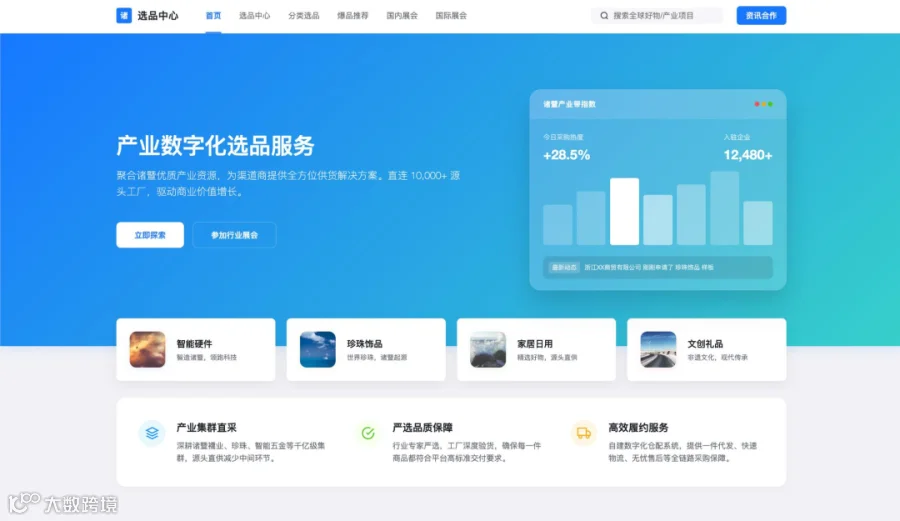Image resolution: width=900 pixels, height=521 pixels.
Task: Open the 选品中心 navigation item
Action: click(x=254, y=15)
